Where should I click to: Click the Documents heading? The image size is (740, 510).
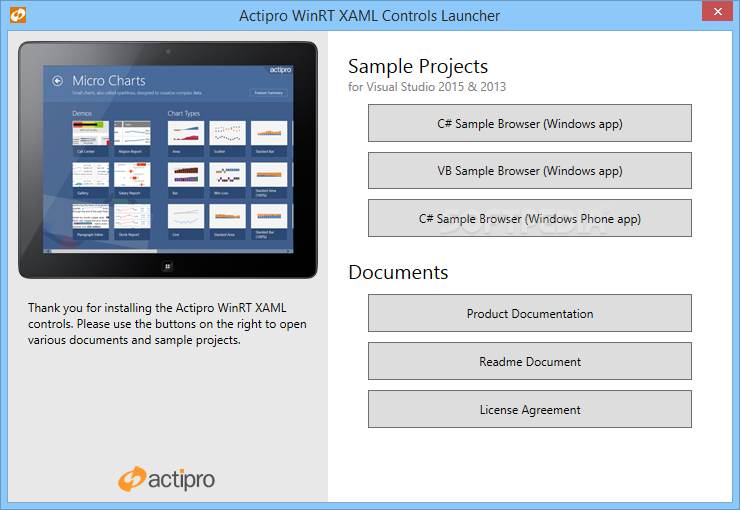(x=398, y=272)
